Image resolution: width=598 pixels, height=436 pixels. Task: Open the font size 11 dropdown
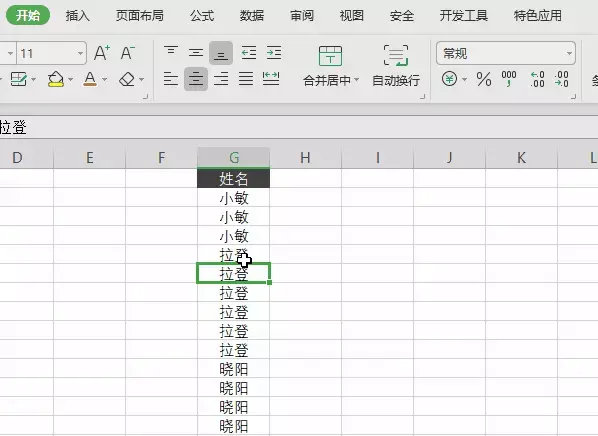click(80, 53)
